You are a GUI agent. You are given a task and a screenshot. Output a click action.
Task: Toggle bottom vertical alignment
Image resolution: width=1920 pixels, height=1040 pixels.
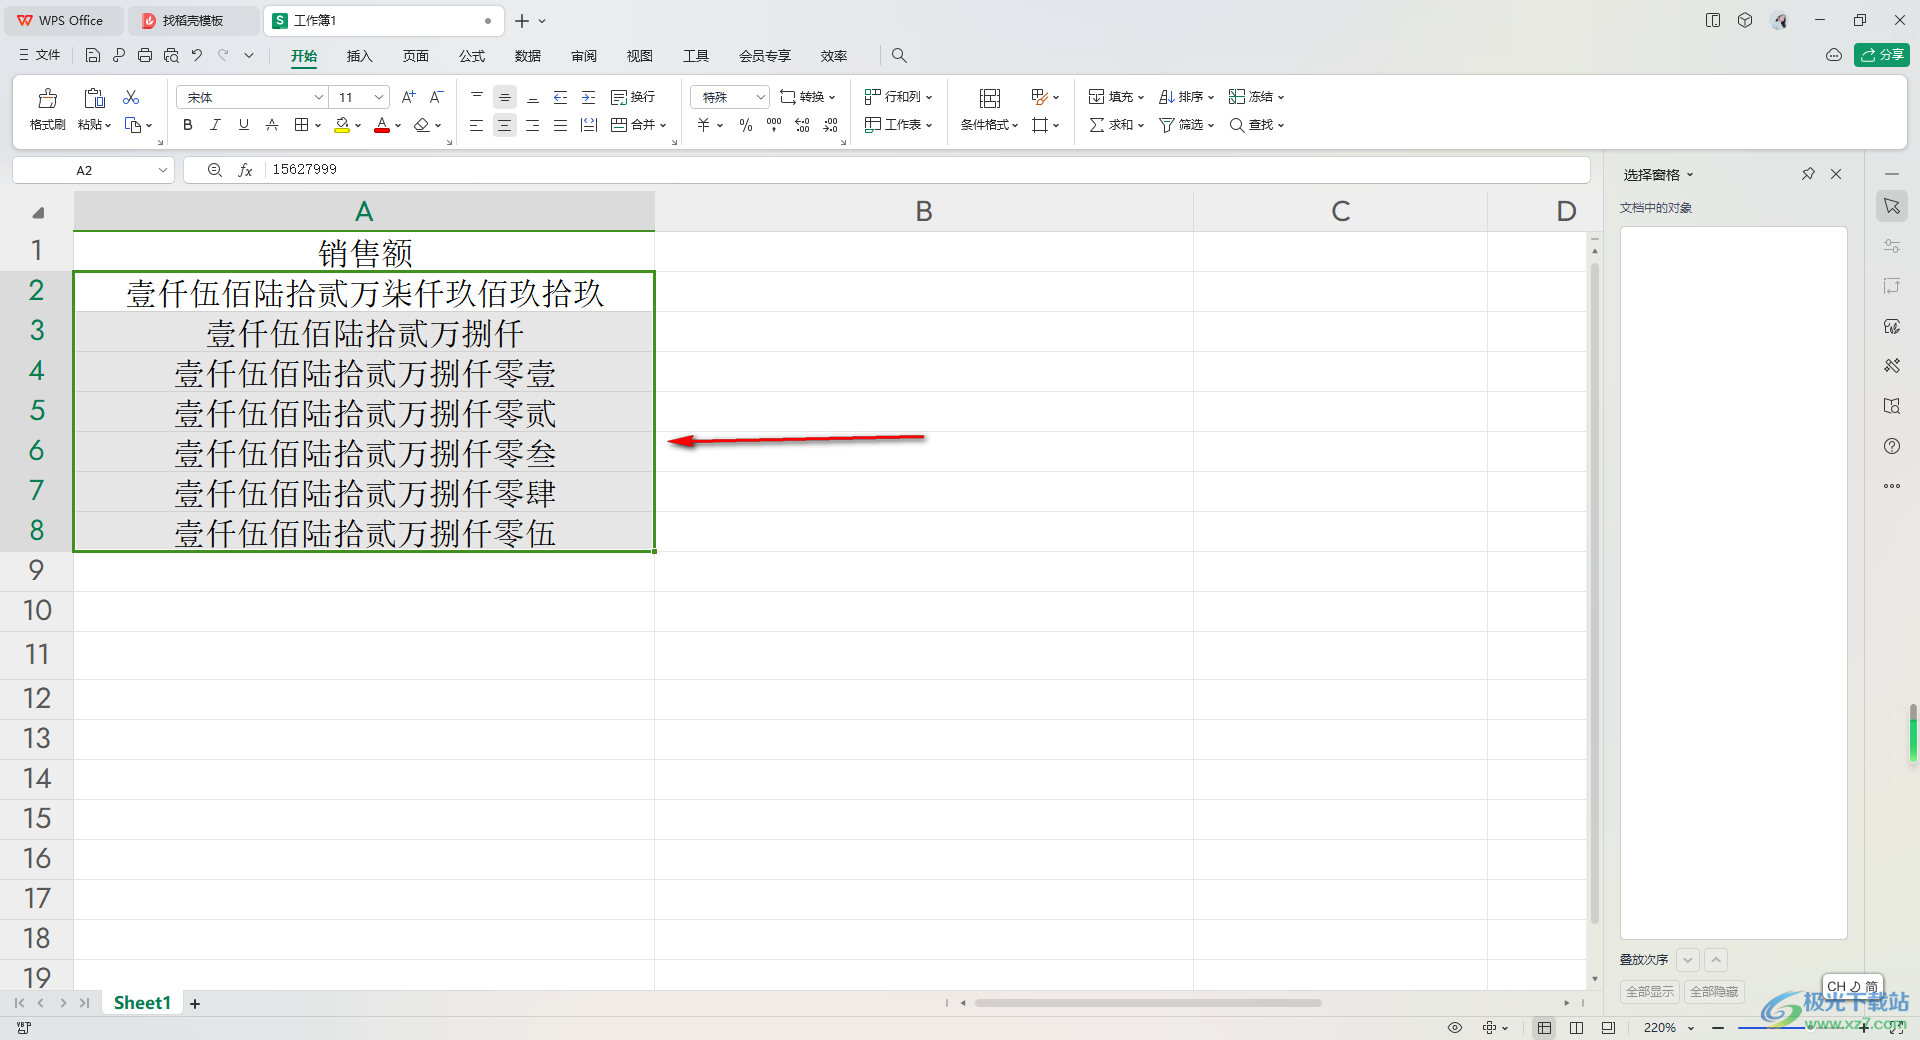click(533, 97)
